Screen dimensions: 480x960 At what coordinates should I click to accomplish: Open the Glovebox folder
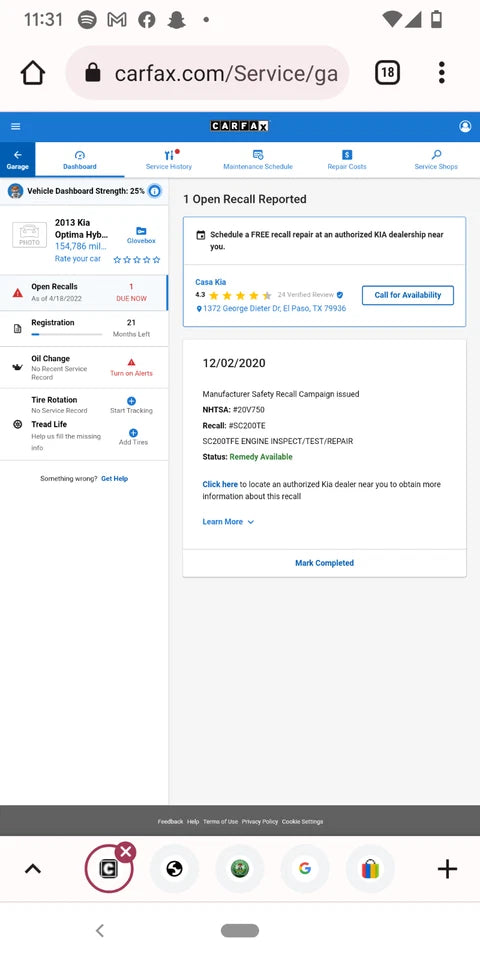click(141, 235)
